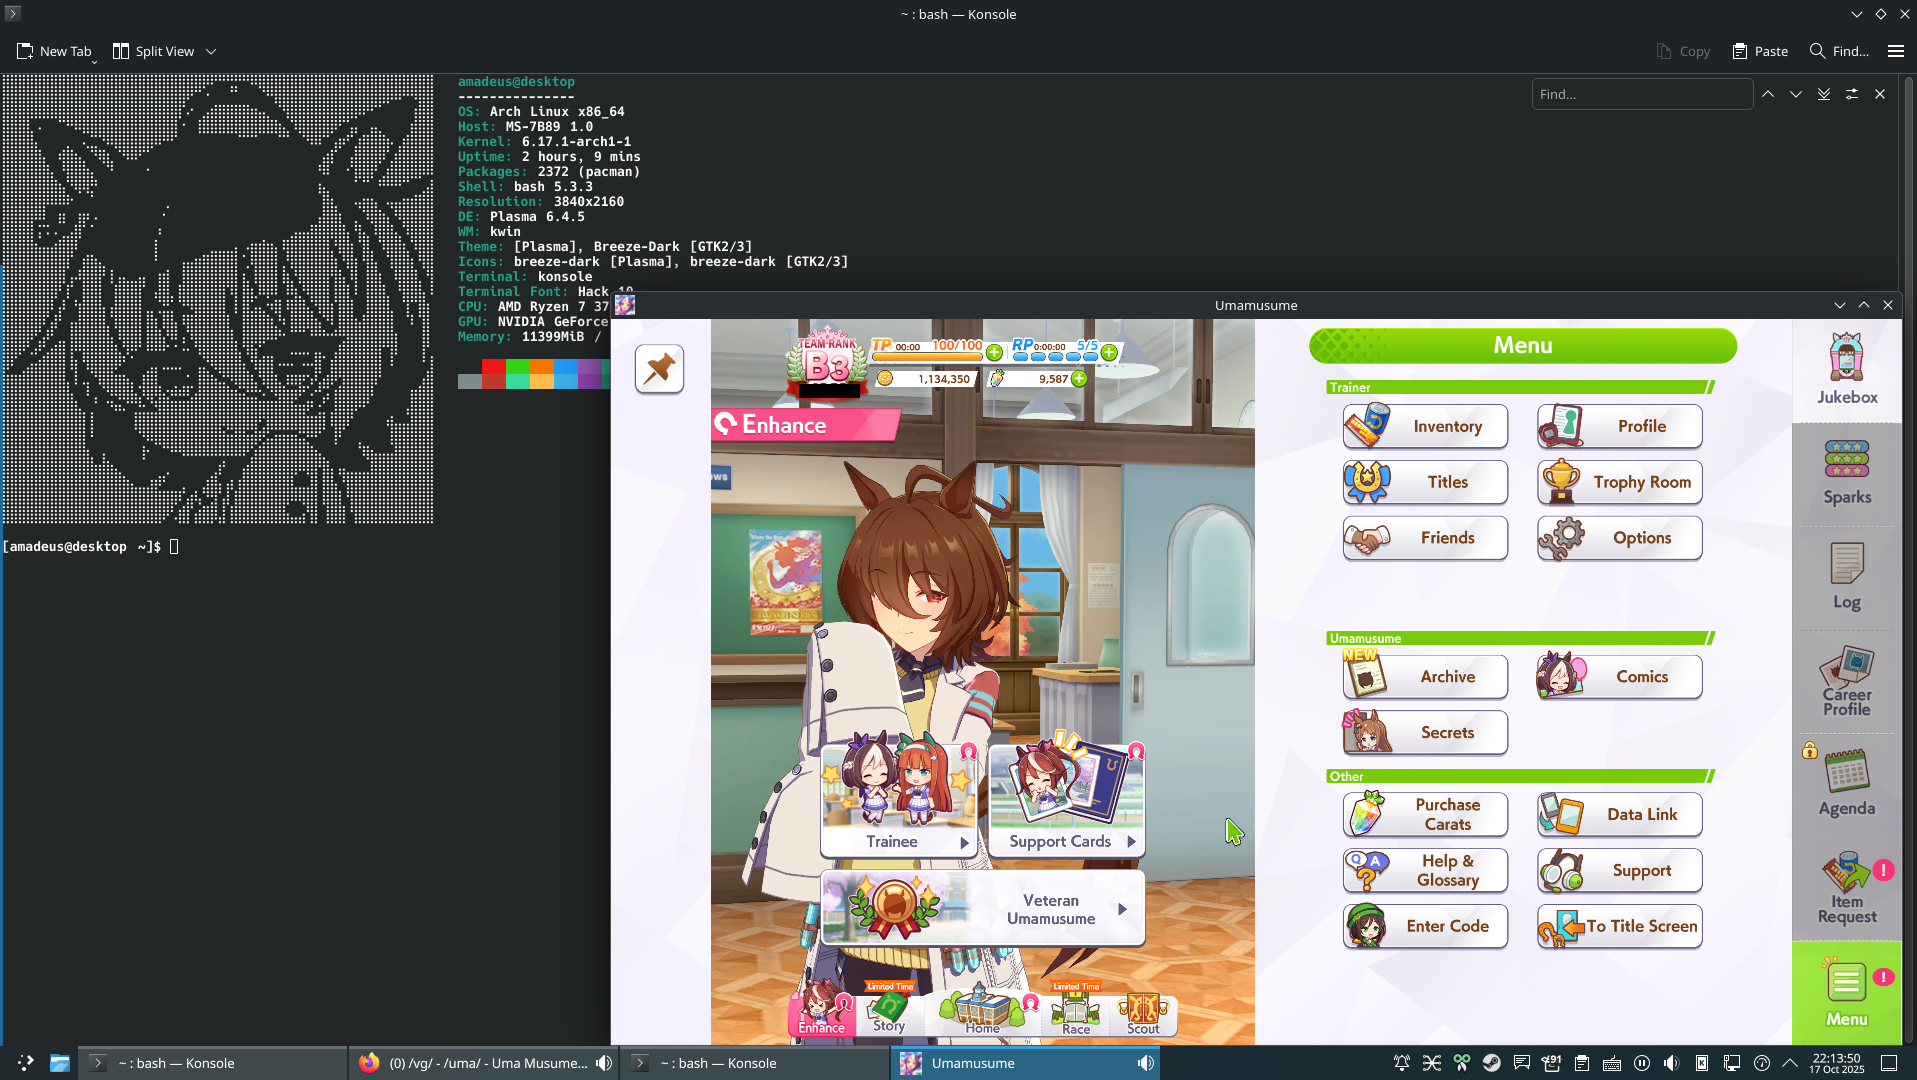Open Item Request in the sidebar
Viewport: 1917px width, 1080px height.
pos(1847,888)
